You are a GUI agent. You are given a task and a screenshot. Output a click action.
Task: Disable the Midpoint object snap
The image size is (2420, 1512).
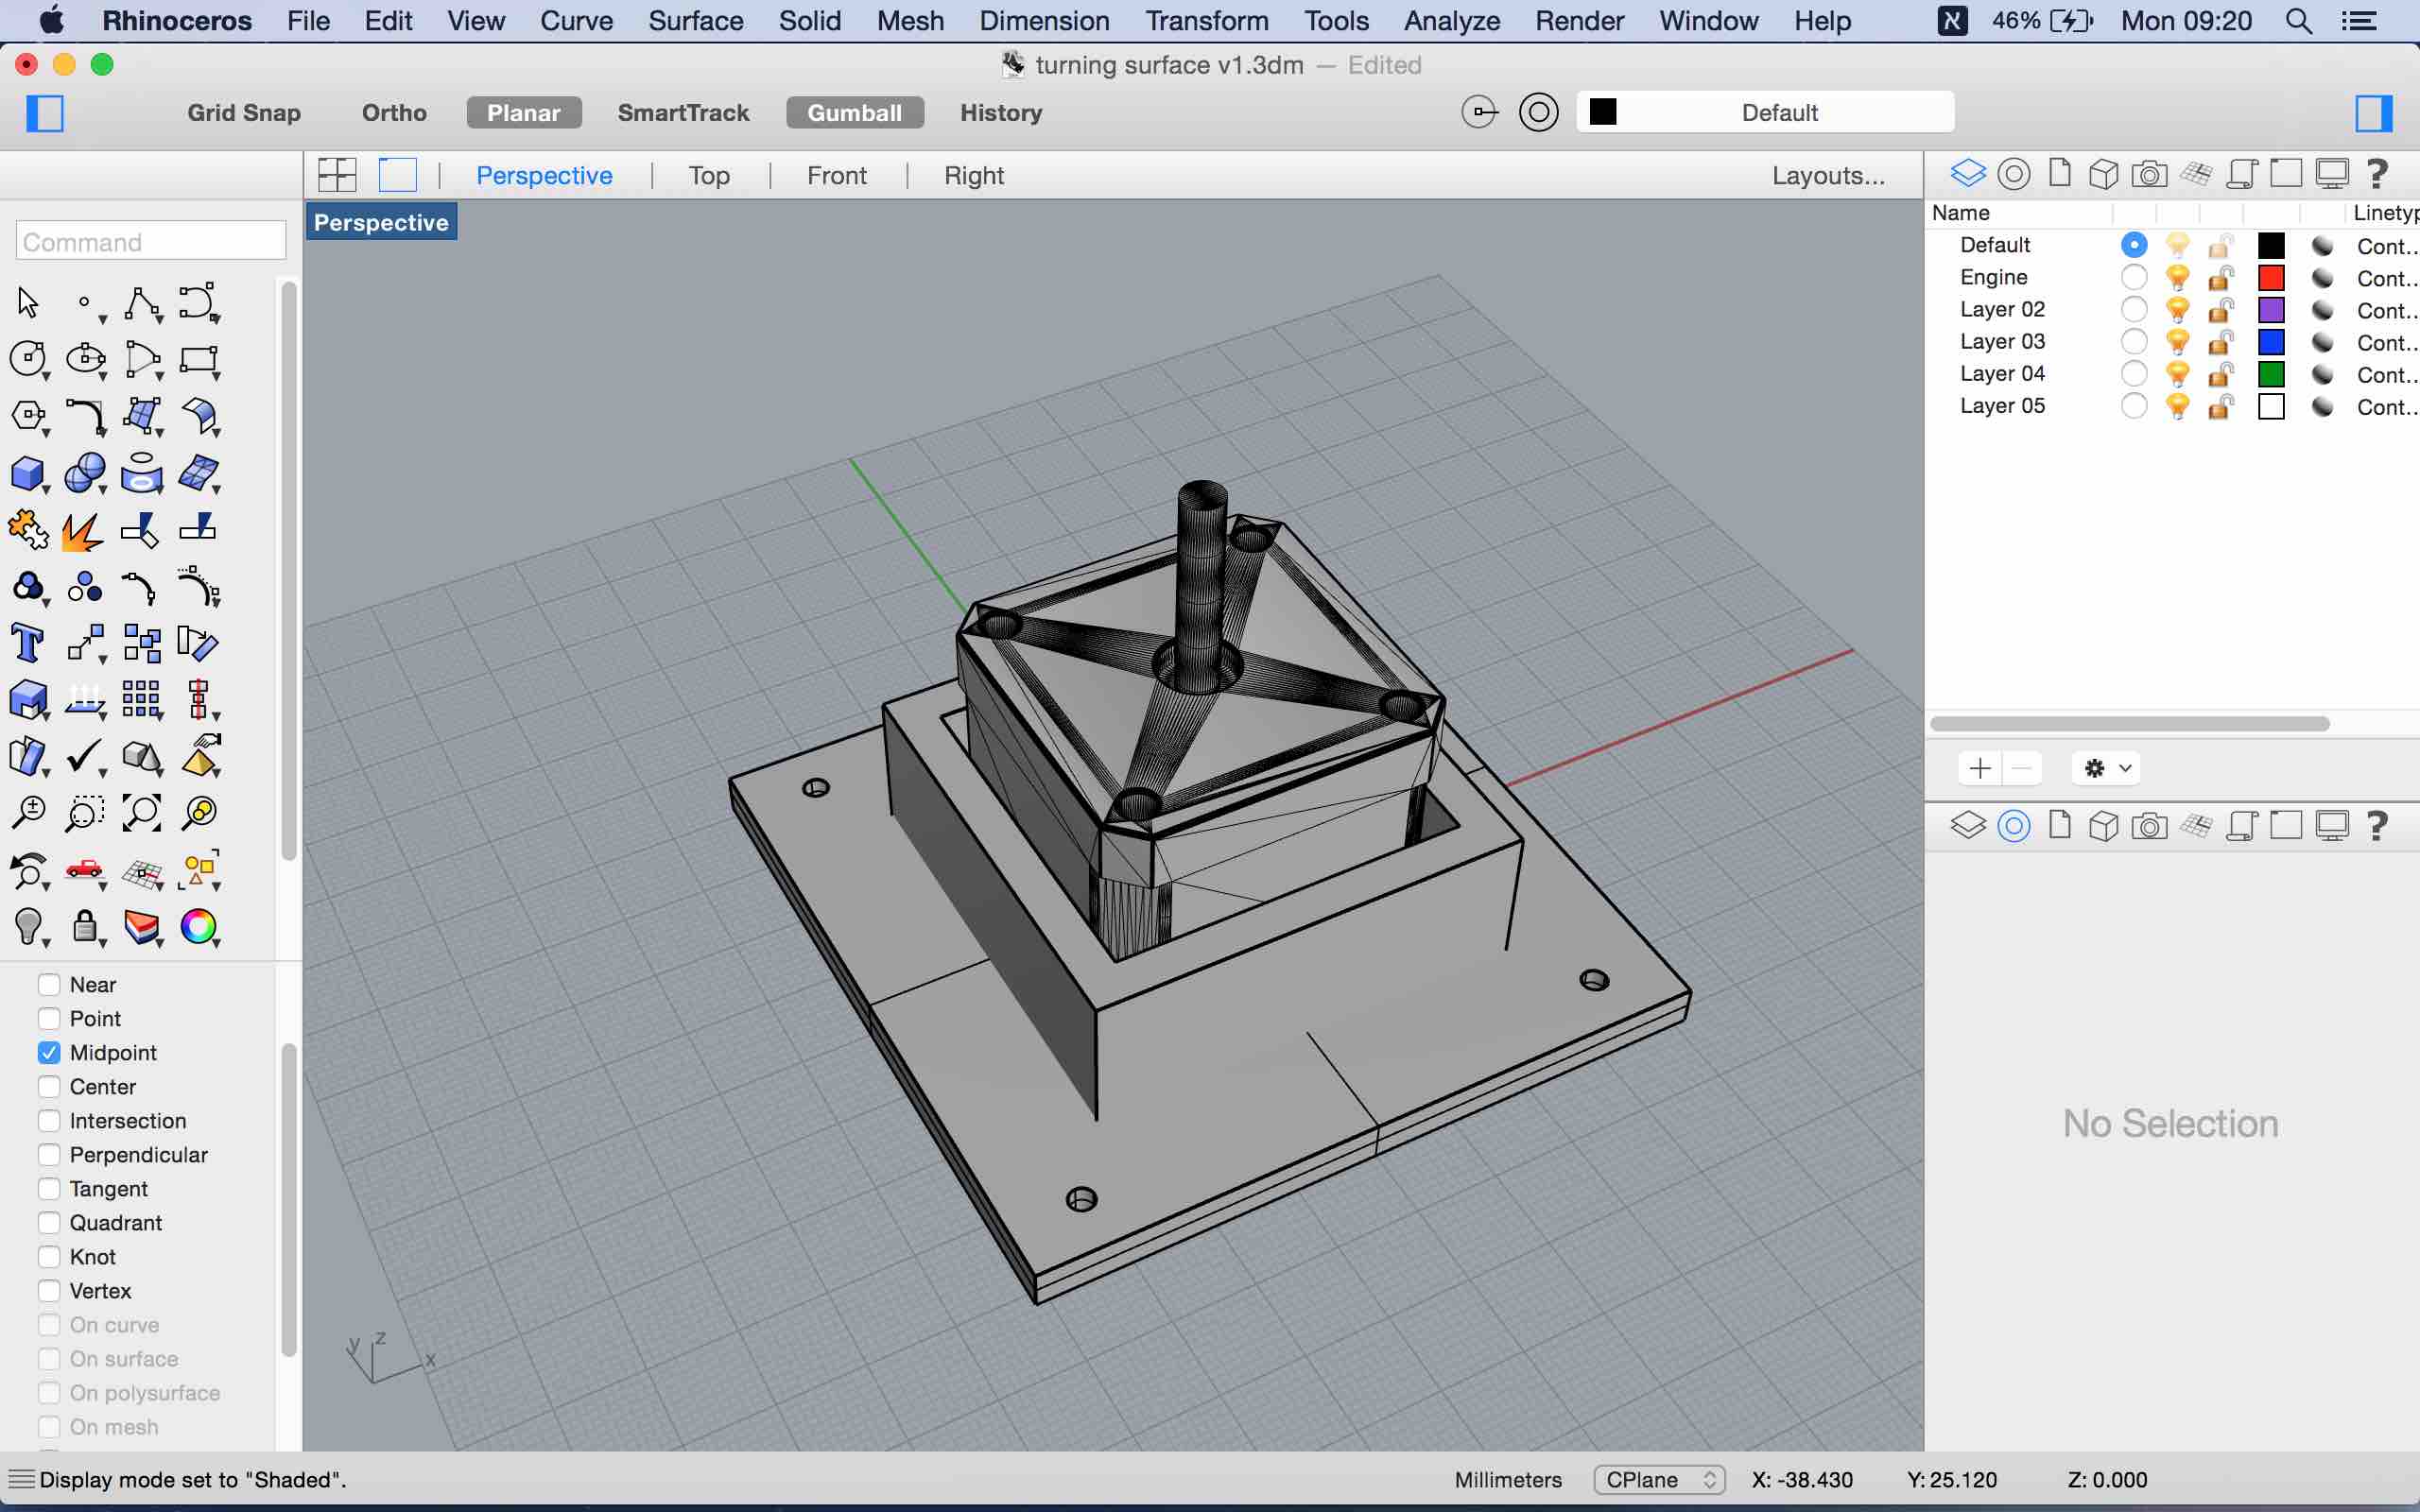tap(49, 1052)
